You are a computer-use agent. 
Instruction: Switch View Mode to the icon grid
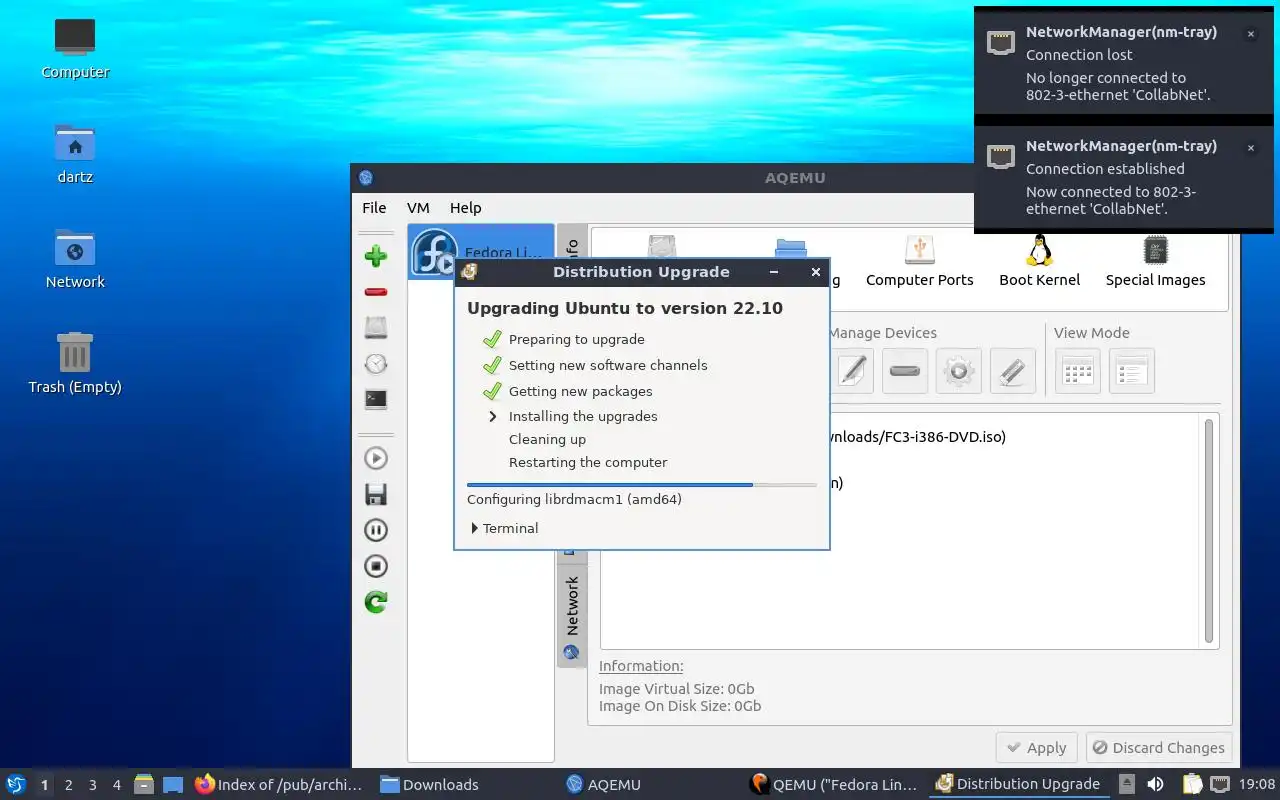1078,371
